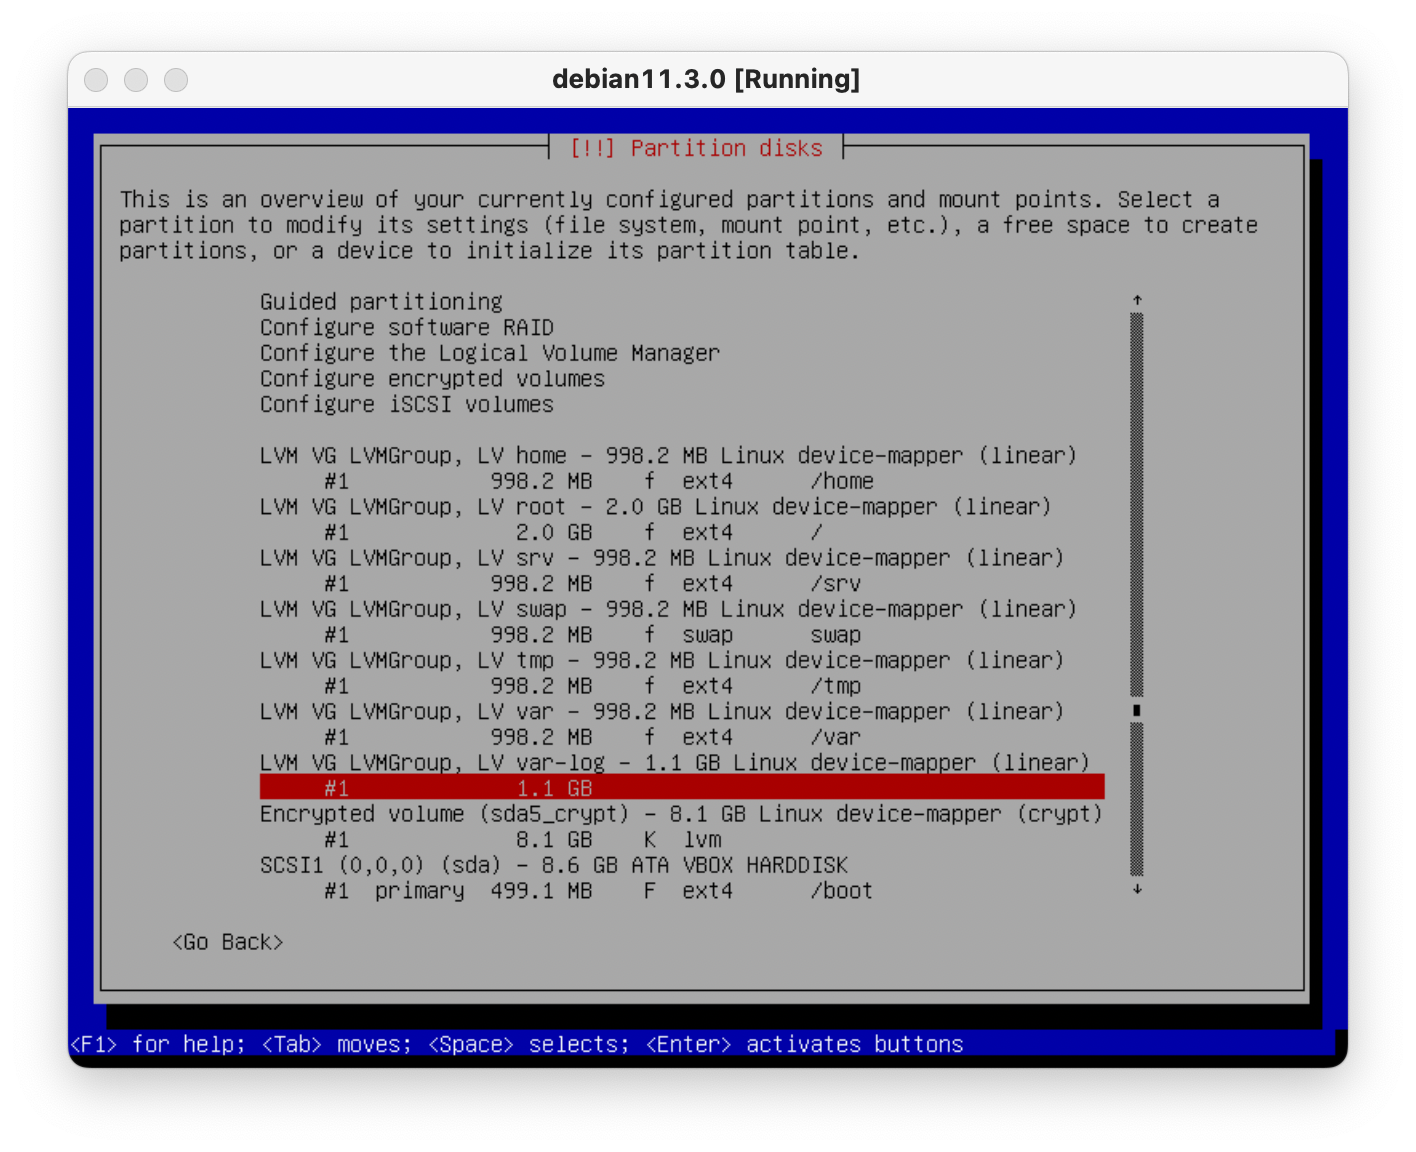Image resolution: width=1416 pixels, height=1152 pixels.
Task: Select the 8.1 GB lvm encrypted partition
Action: coord(522,840)
